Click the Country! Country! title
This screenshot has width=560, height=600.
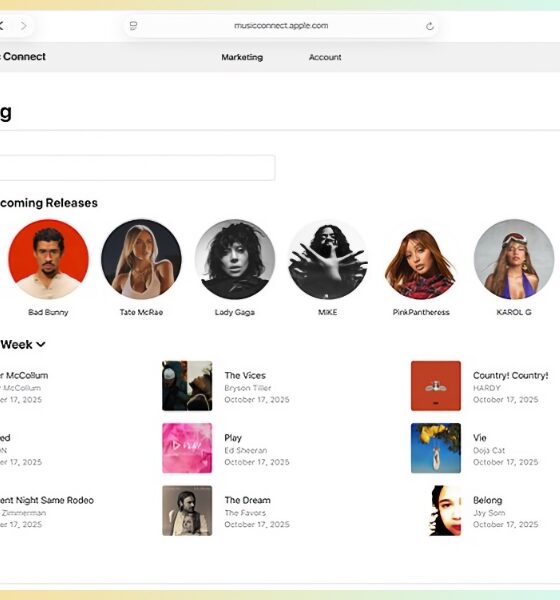[511, 375]
